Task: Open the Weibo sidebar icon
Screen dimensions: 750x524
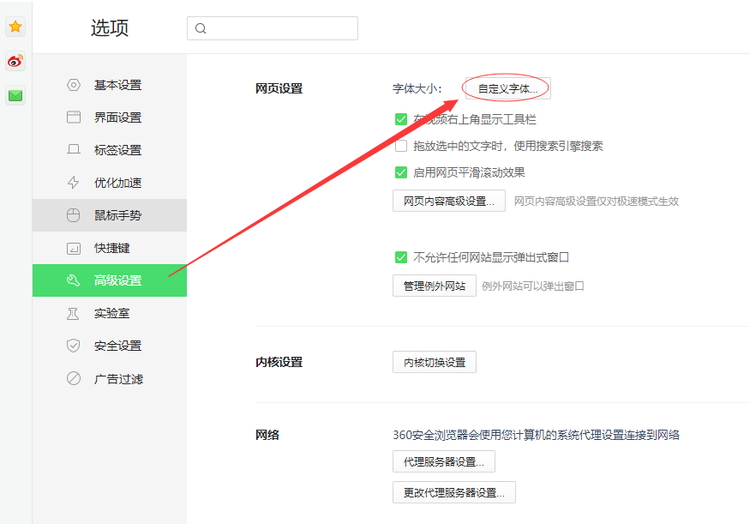Action: point(15,61)
